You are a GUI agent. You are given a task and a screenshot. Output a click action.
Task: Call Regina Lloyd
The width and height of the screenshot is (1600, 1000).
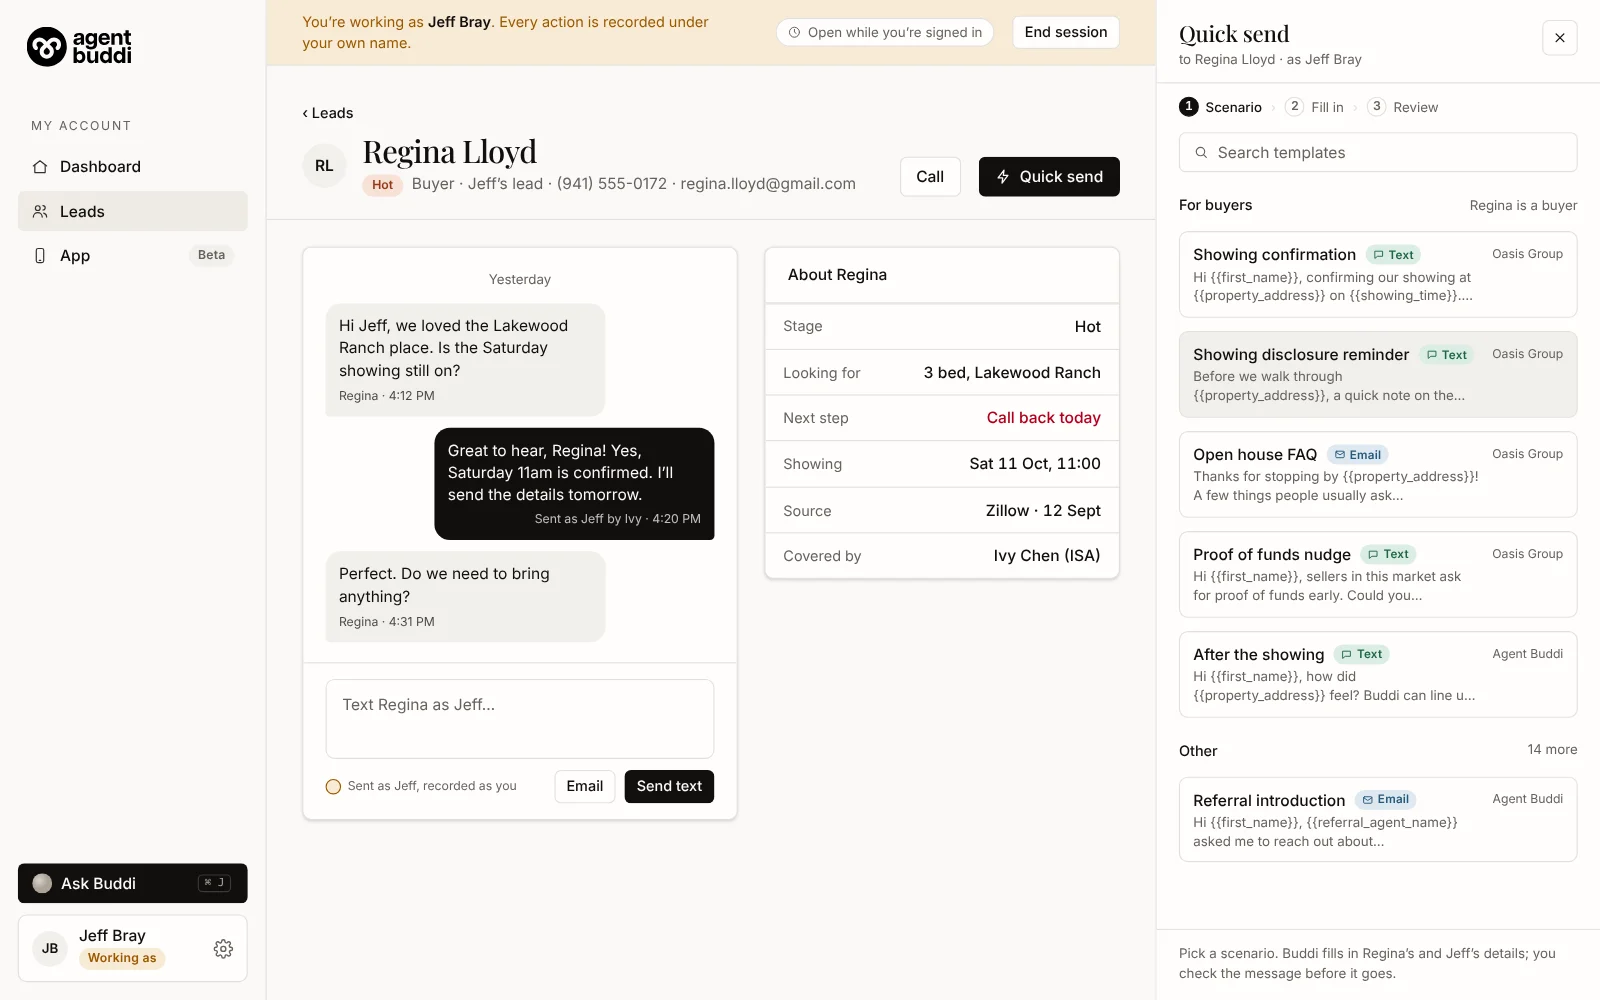930,177
